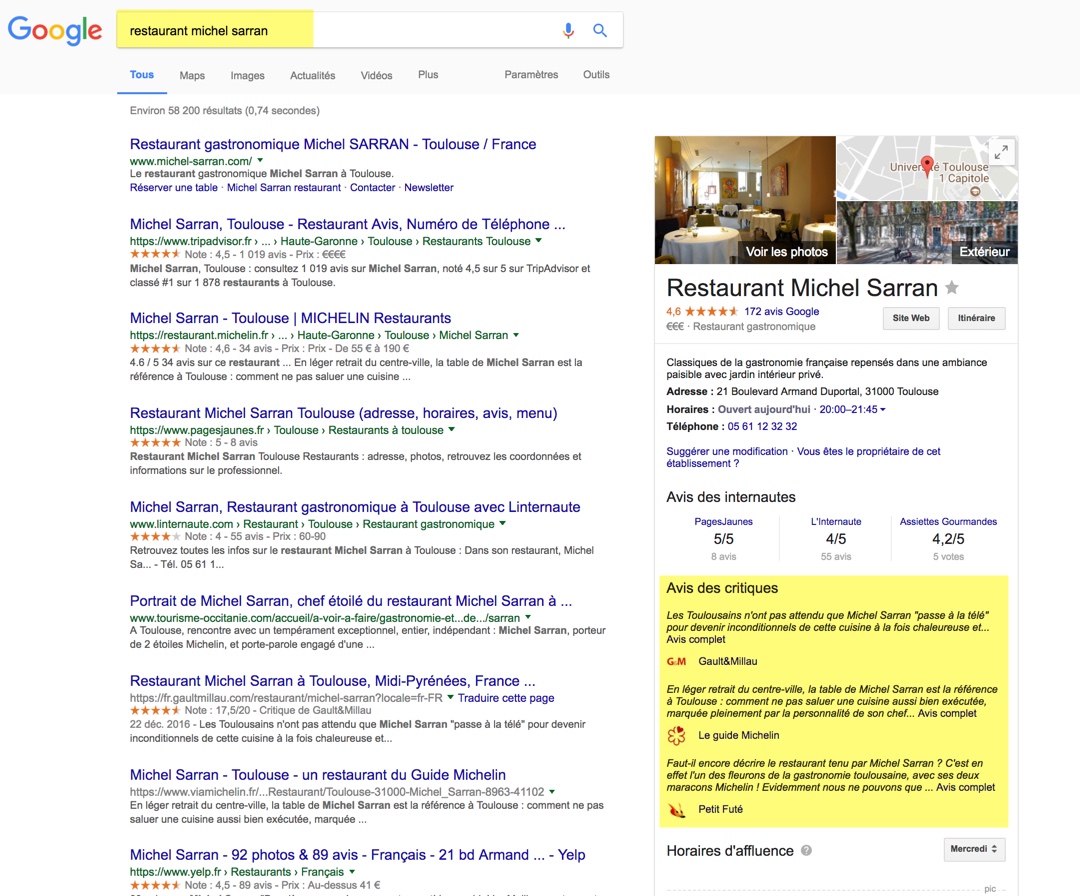Open the tourisme-occitanie.com result dropdown arrow
1080x896 pixels.
pos(528,617)
